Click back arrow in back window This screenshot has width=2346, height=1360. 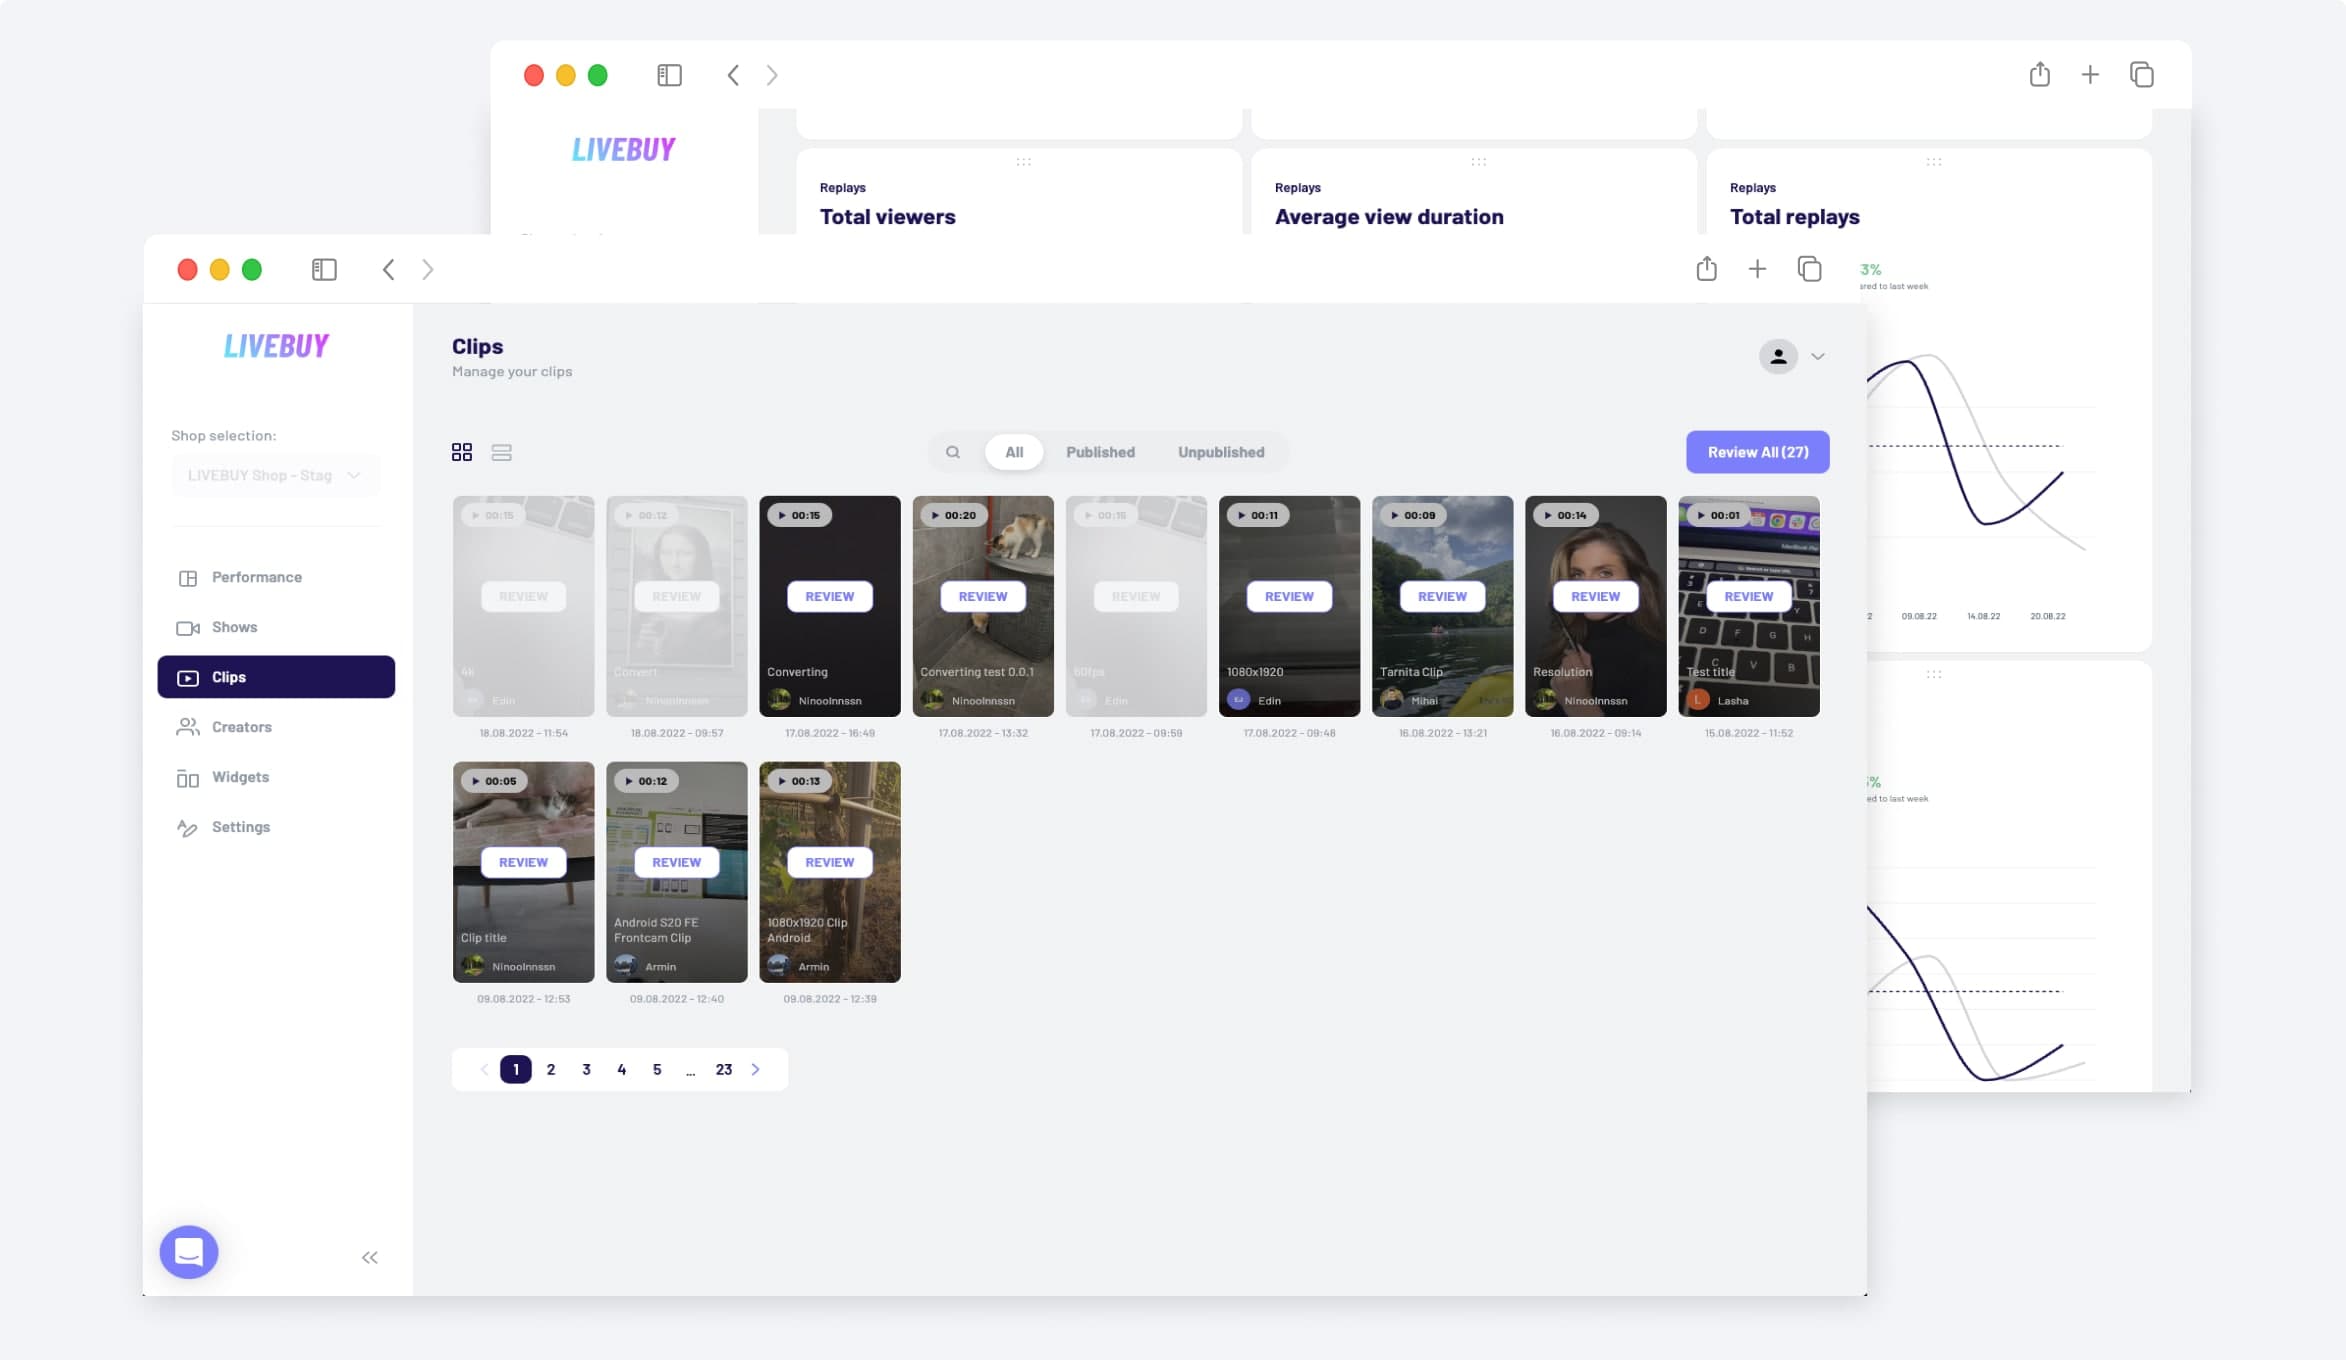[x=733, y=75]
